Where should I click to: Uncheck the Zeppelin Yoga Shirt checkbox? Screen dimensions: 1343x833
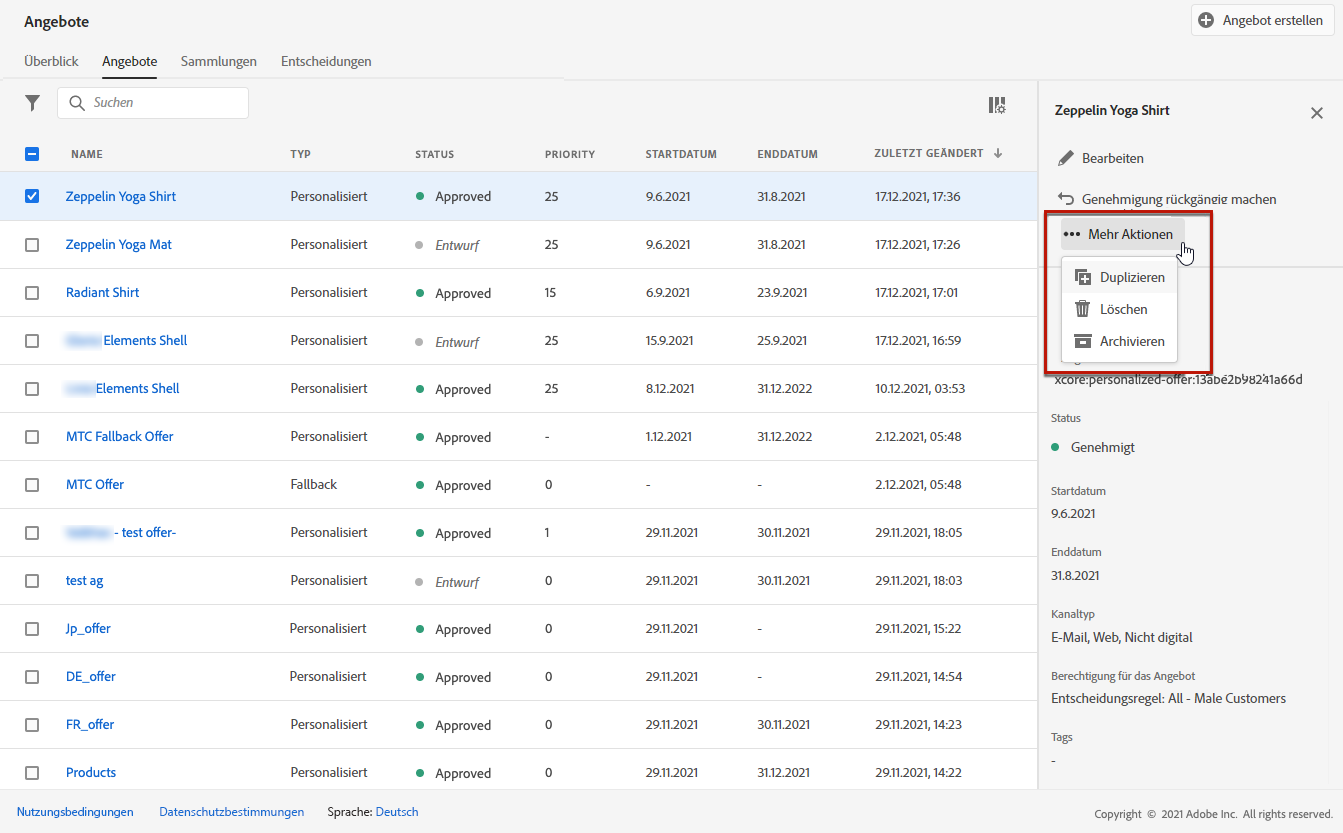pyautogui.click(x=32, y=196)
